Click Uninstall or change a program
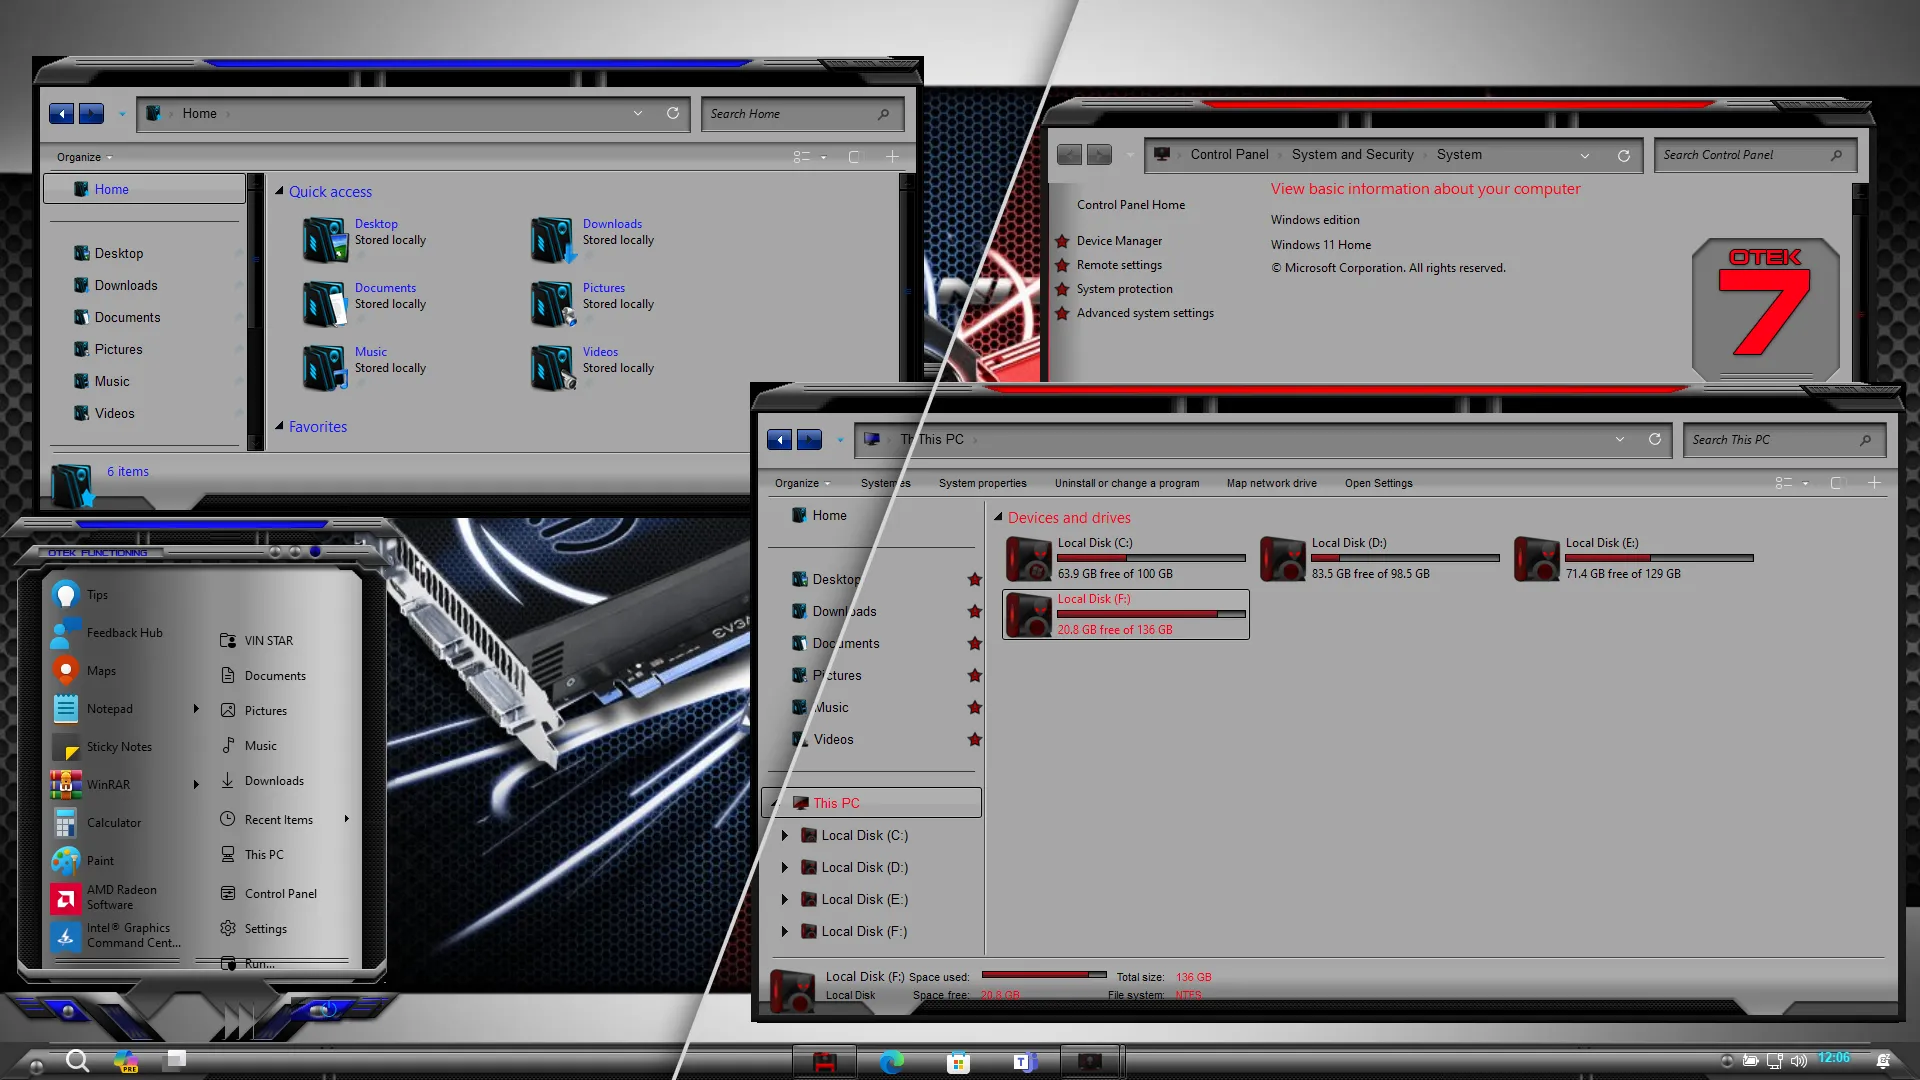This screenshot has height=1080, width=1920. (x=1127, y=483)
